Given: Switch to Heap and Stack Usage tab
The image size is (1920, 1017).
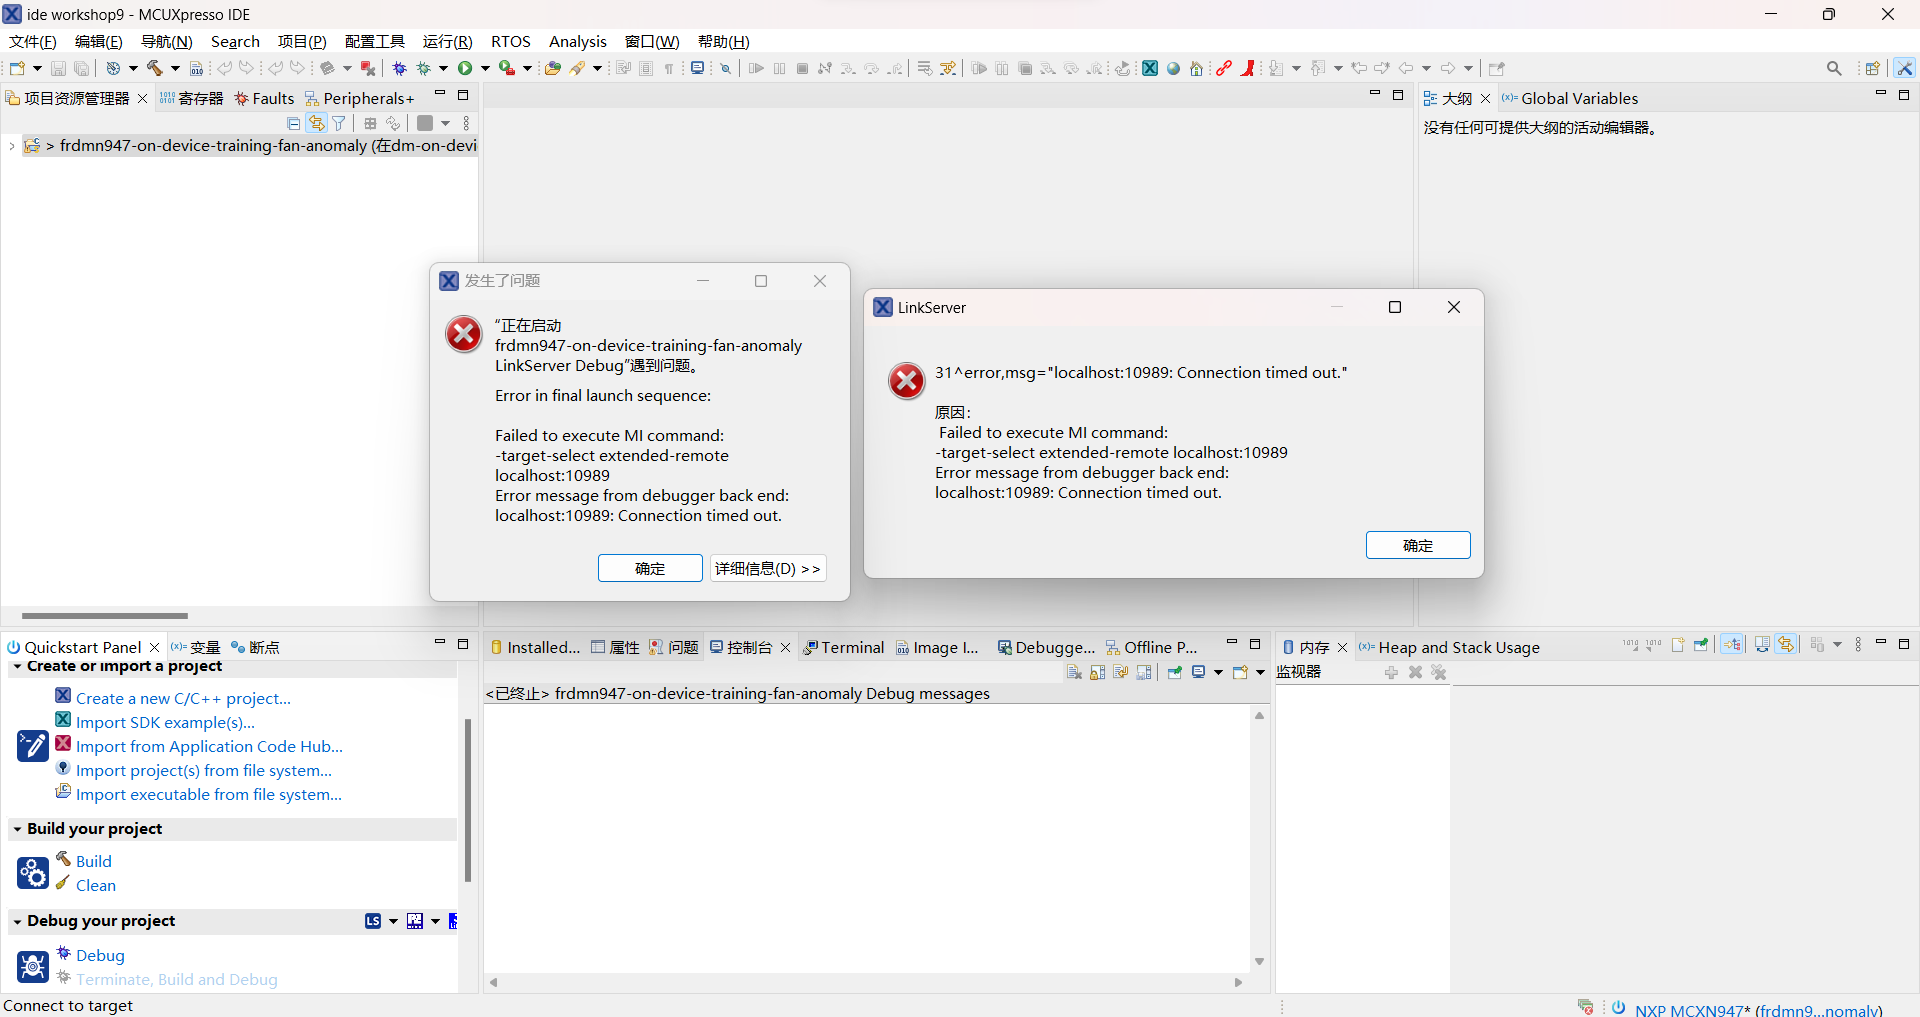Looking at the screenshot, I should pos(1450,647).
